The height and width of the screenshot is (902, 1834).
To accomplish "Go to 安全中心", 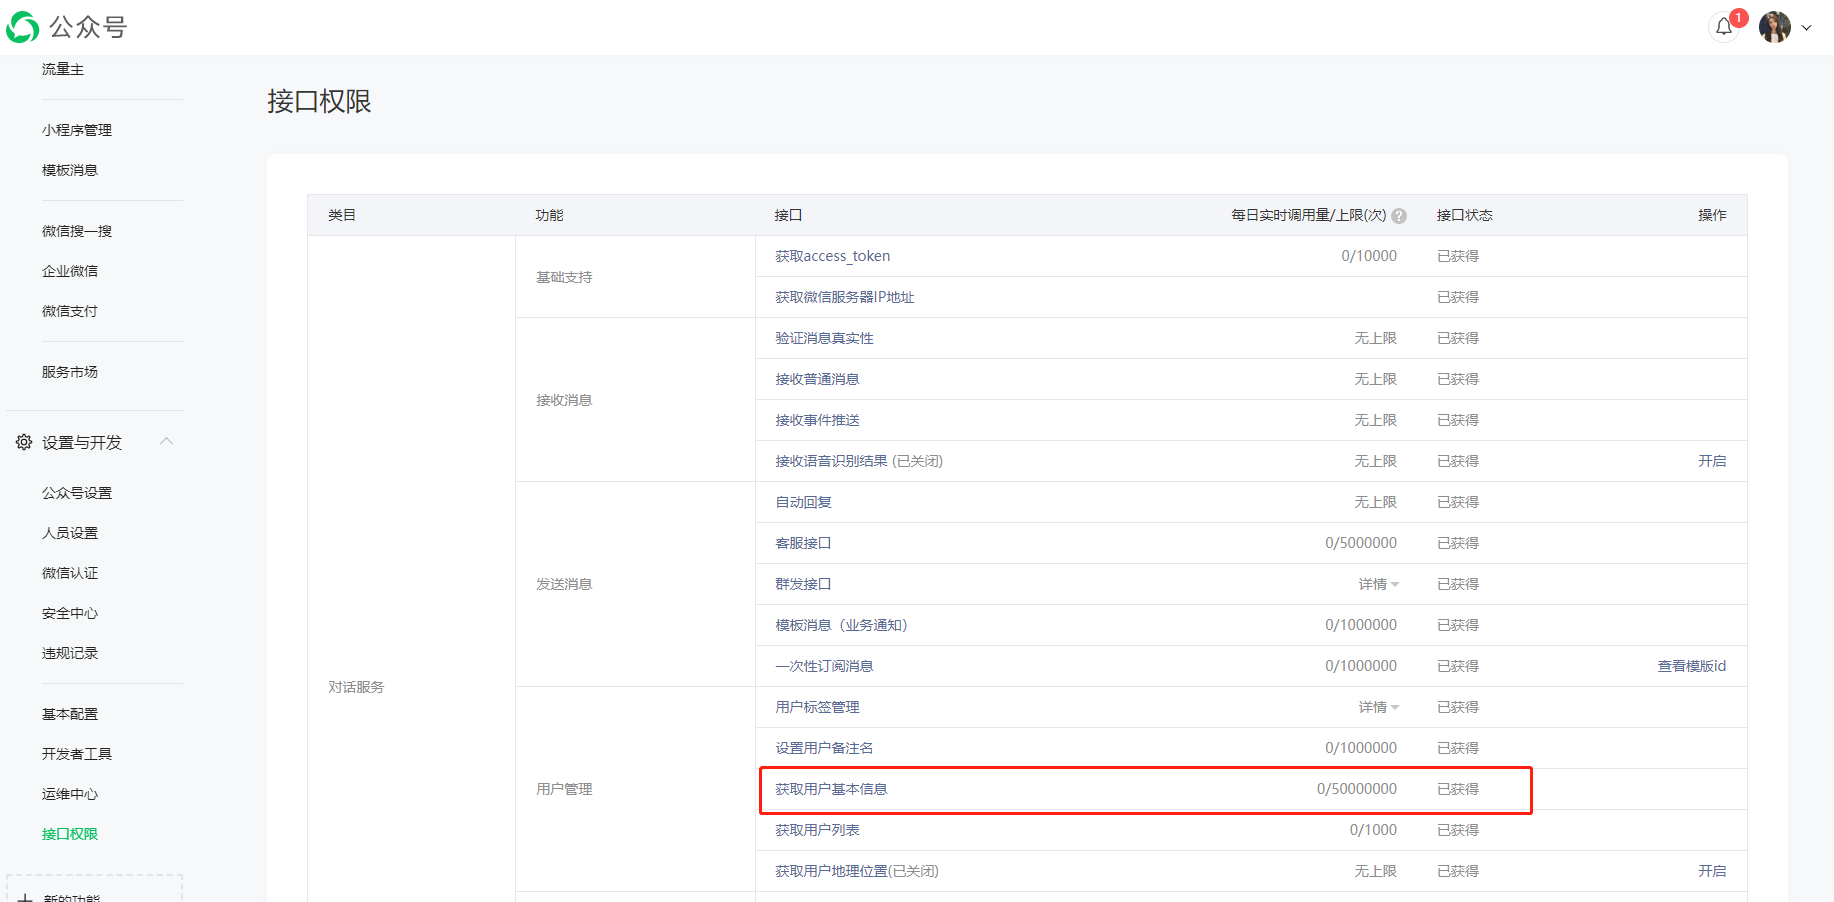I will coord(70,613).
